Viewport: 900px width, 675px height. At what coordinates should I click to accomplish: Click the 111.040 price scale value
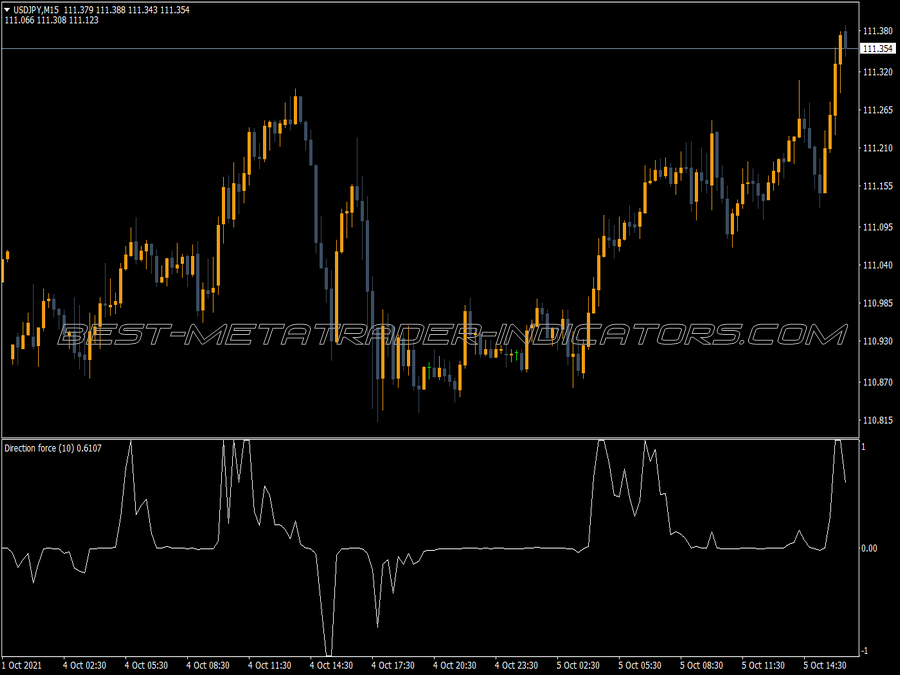click(x=878, y=265)
